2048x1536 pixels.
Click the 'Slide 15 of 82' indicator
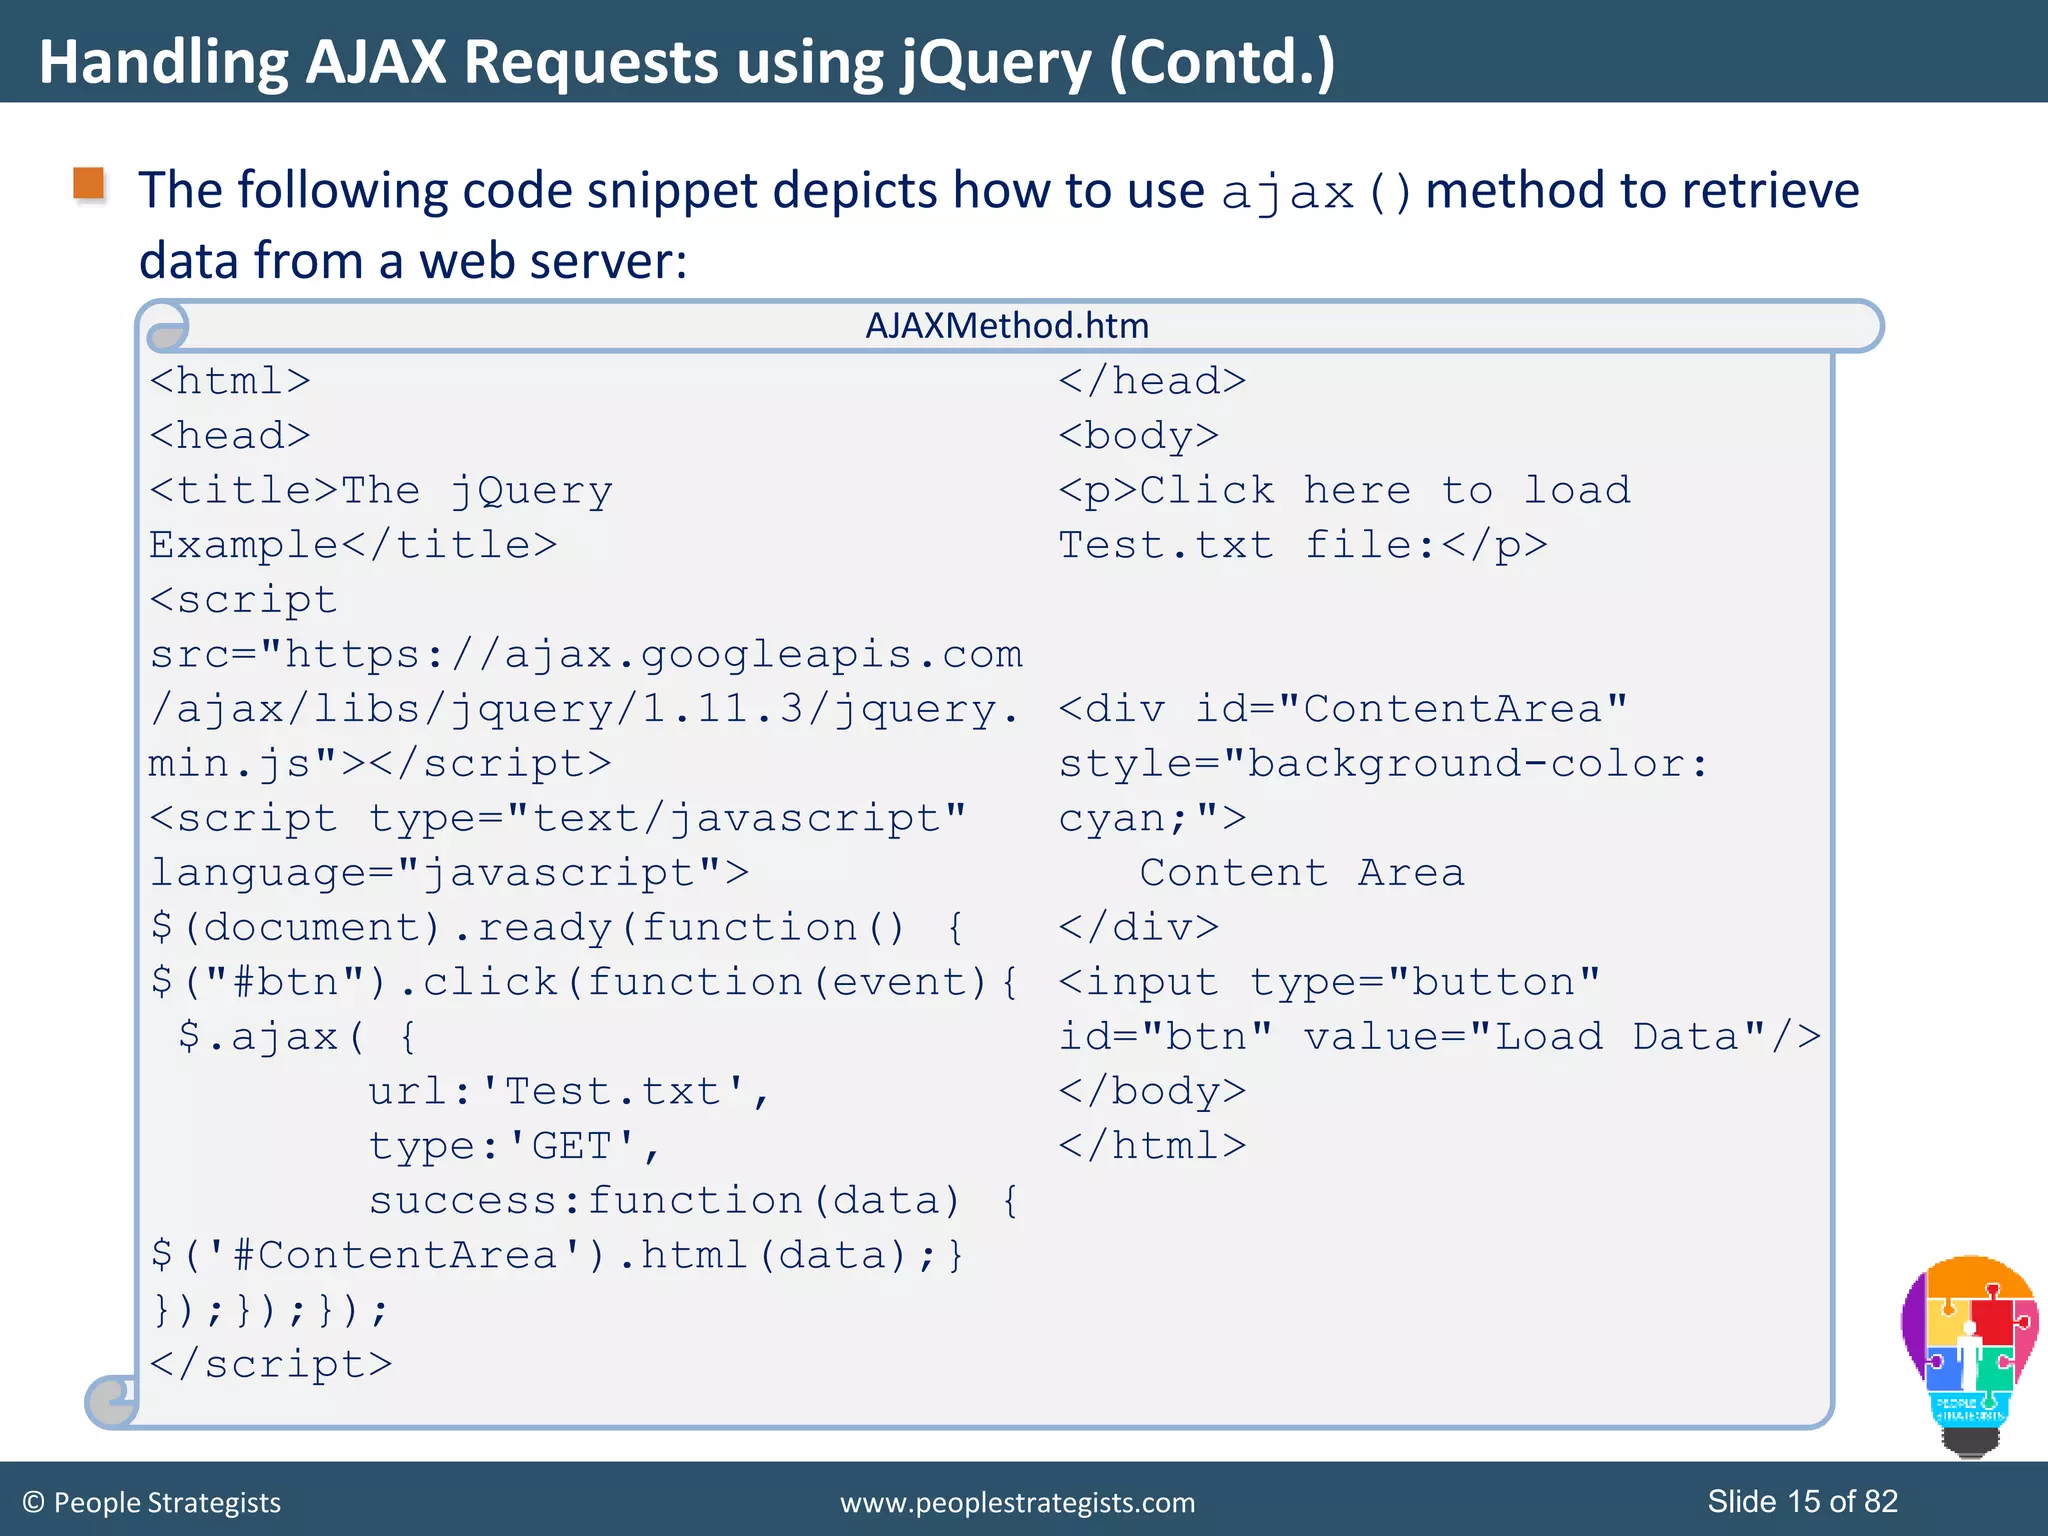tap(1802, 1501)
